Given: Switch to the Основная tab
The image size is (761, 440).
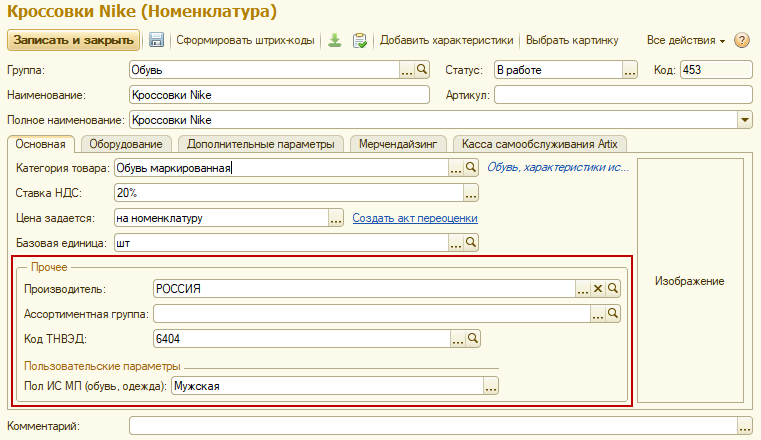Looking at the screenshot, I should [40, 144].
